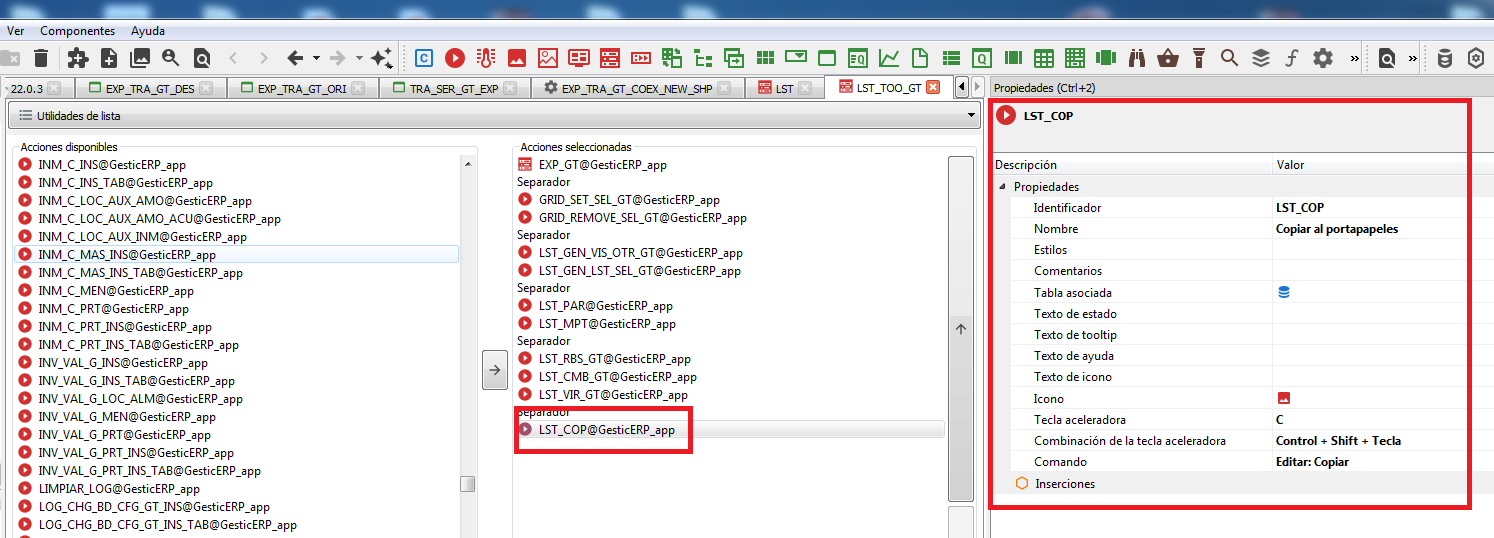Click the hexagon gear icon at toolbar end

1476,58
